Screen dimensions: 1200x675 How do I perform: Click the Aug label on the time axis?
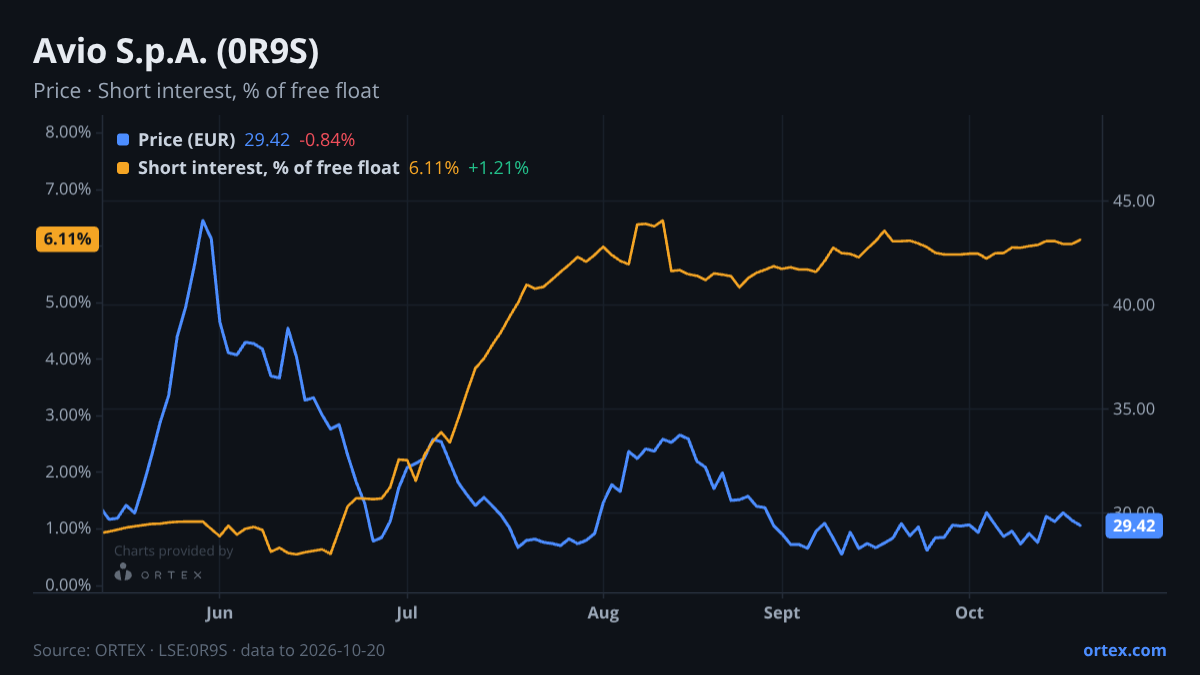603,613
